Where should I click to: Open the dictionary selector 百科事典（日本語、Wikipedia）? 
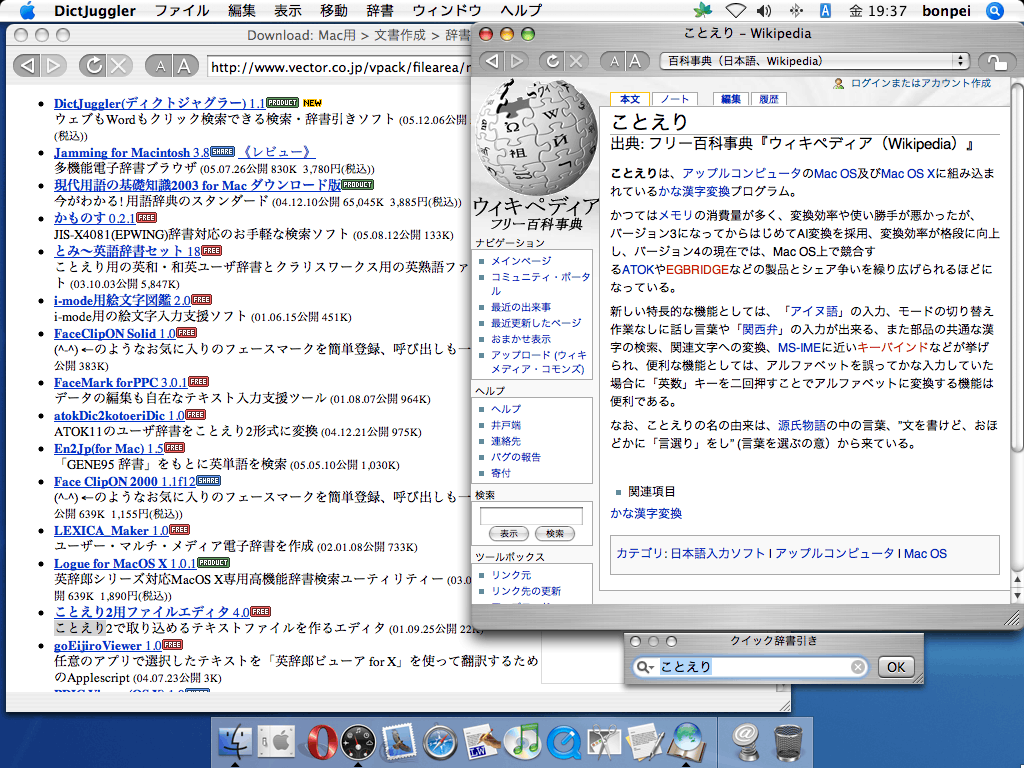pyautogui.click(x=814, y=61)
